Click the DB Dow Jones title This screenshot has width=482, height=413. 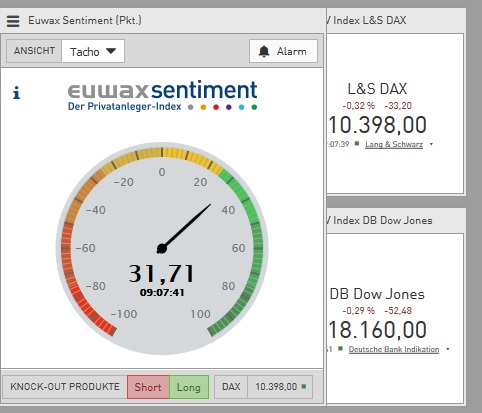(377, 294)
